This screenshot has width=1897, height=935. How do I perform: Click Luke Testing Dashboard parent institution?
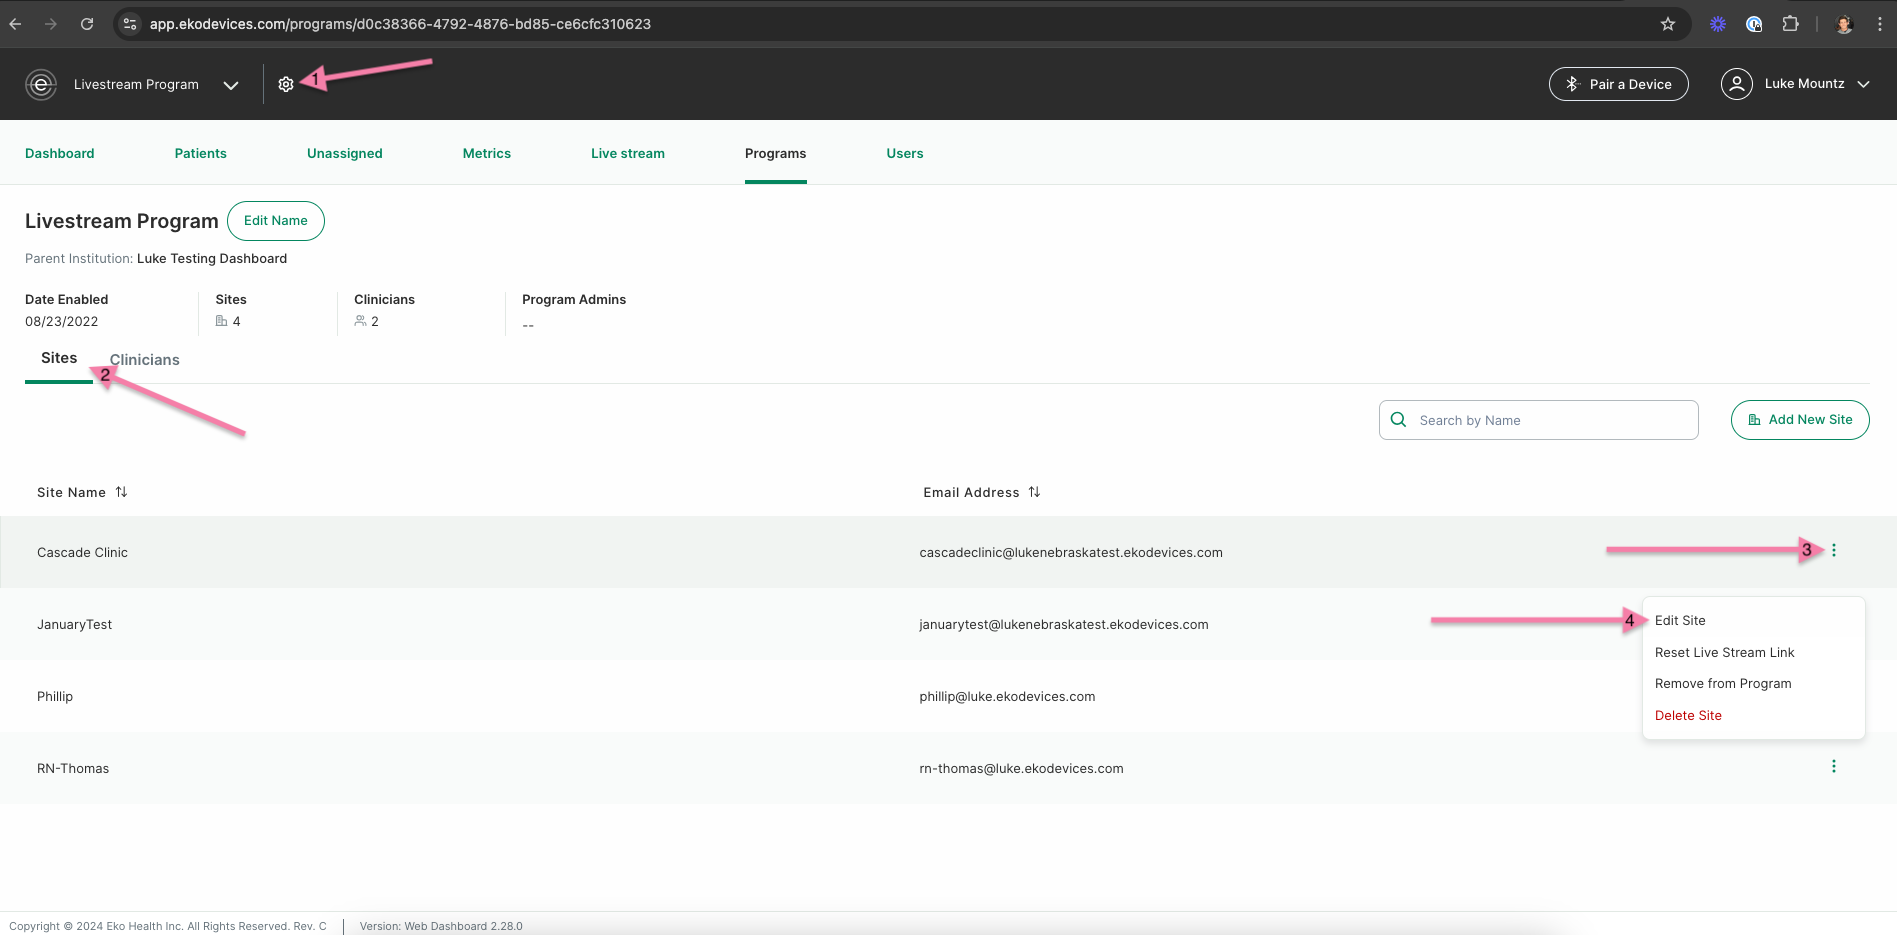coord(212,258)
